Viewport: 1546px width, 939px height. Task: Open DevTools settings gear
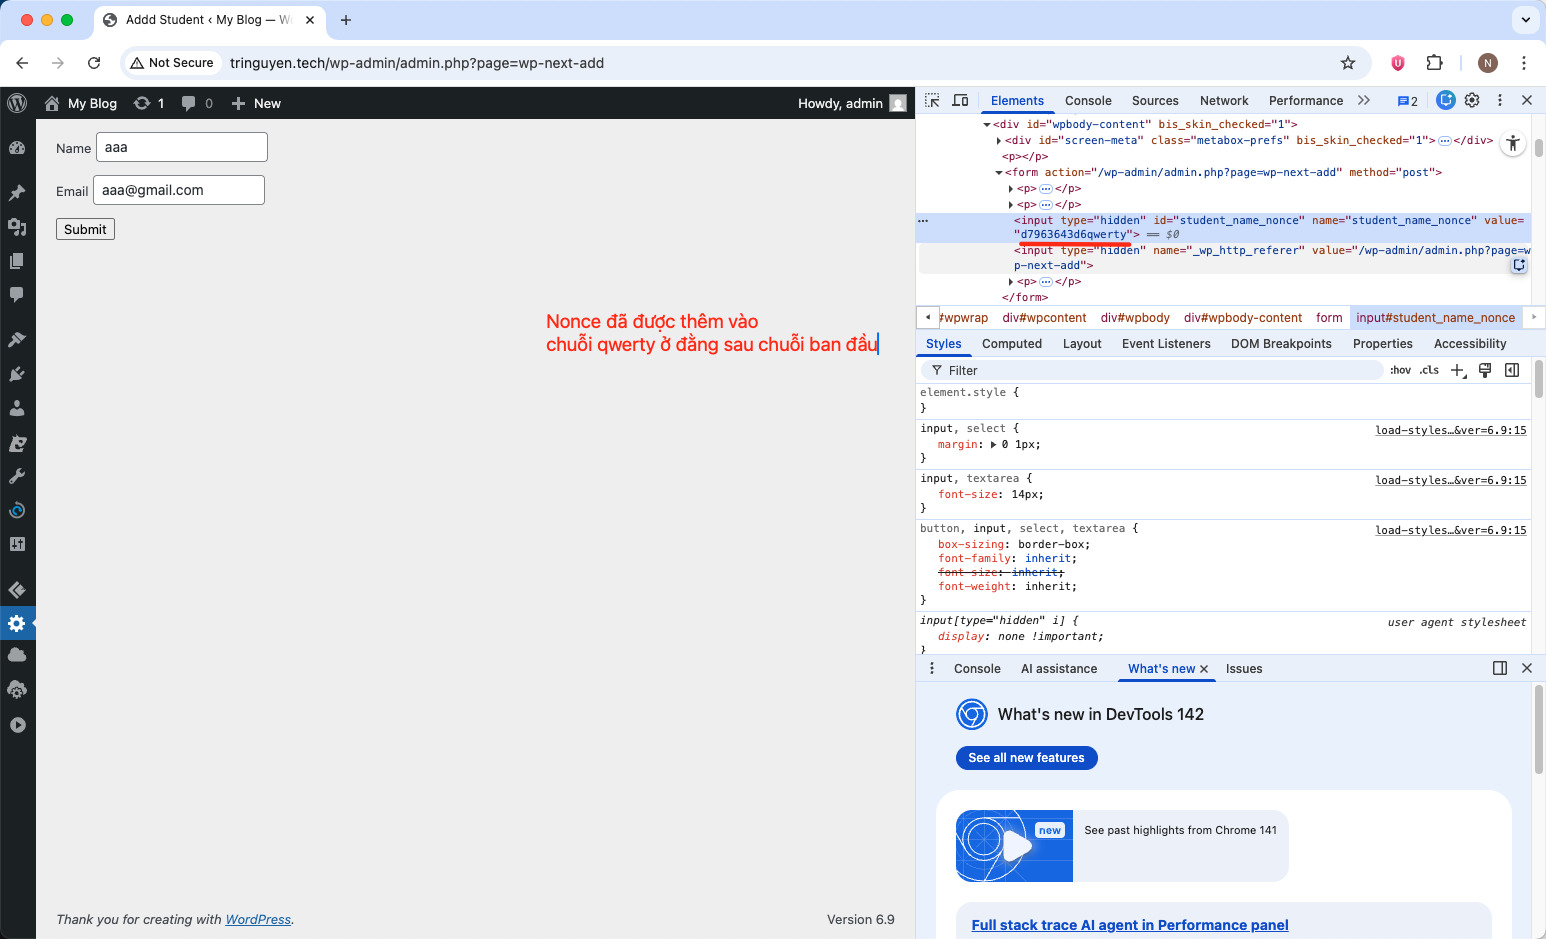pos(1472,100)
